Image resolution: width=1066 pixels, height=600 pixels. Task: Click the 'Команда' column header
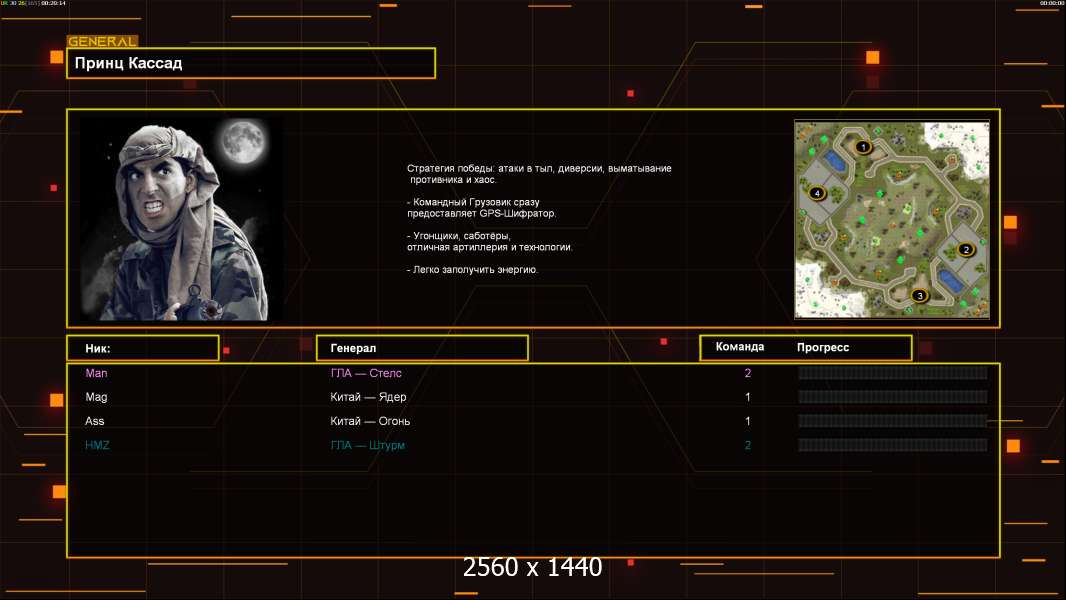[x=740, y=347]
